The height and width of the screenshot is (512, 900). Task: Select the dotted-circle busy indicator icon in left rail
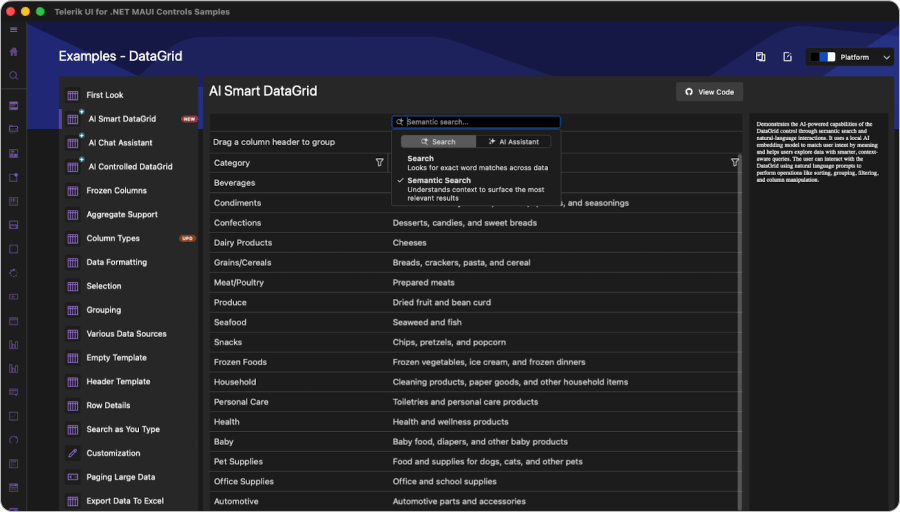click(x=14, y=273)
